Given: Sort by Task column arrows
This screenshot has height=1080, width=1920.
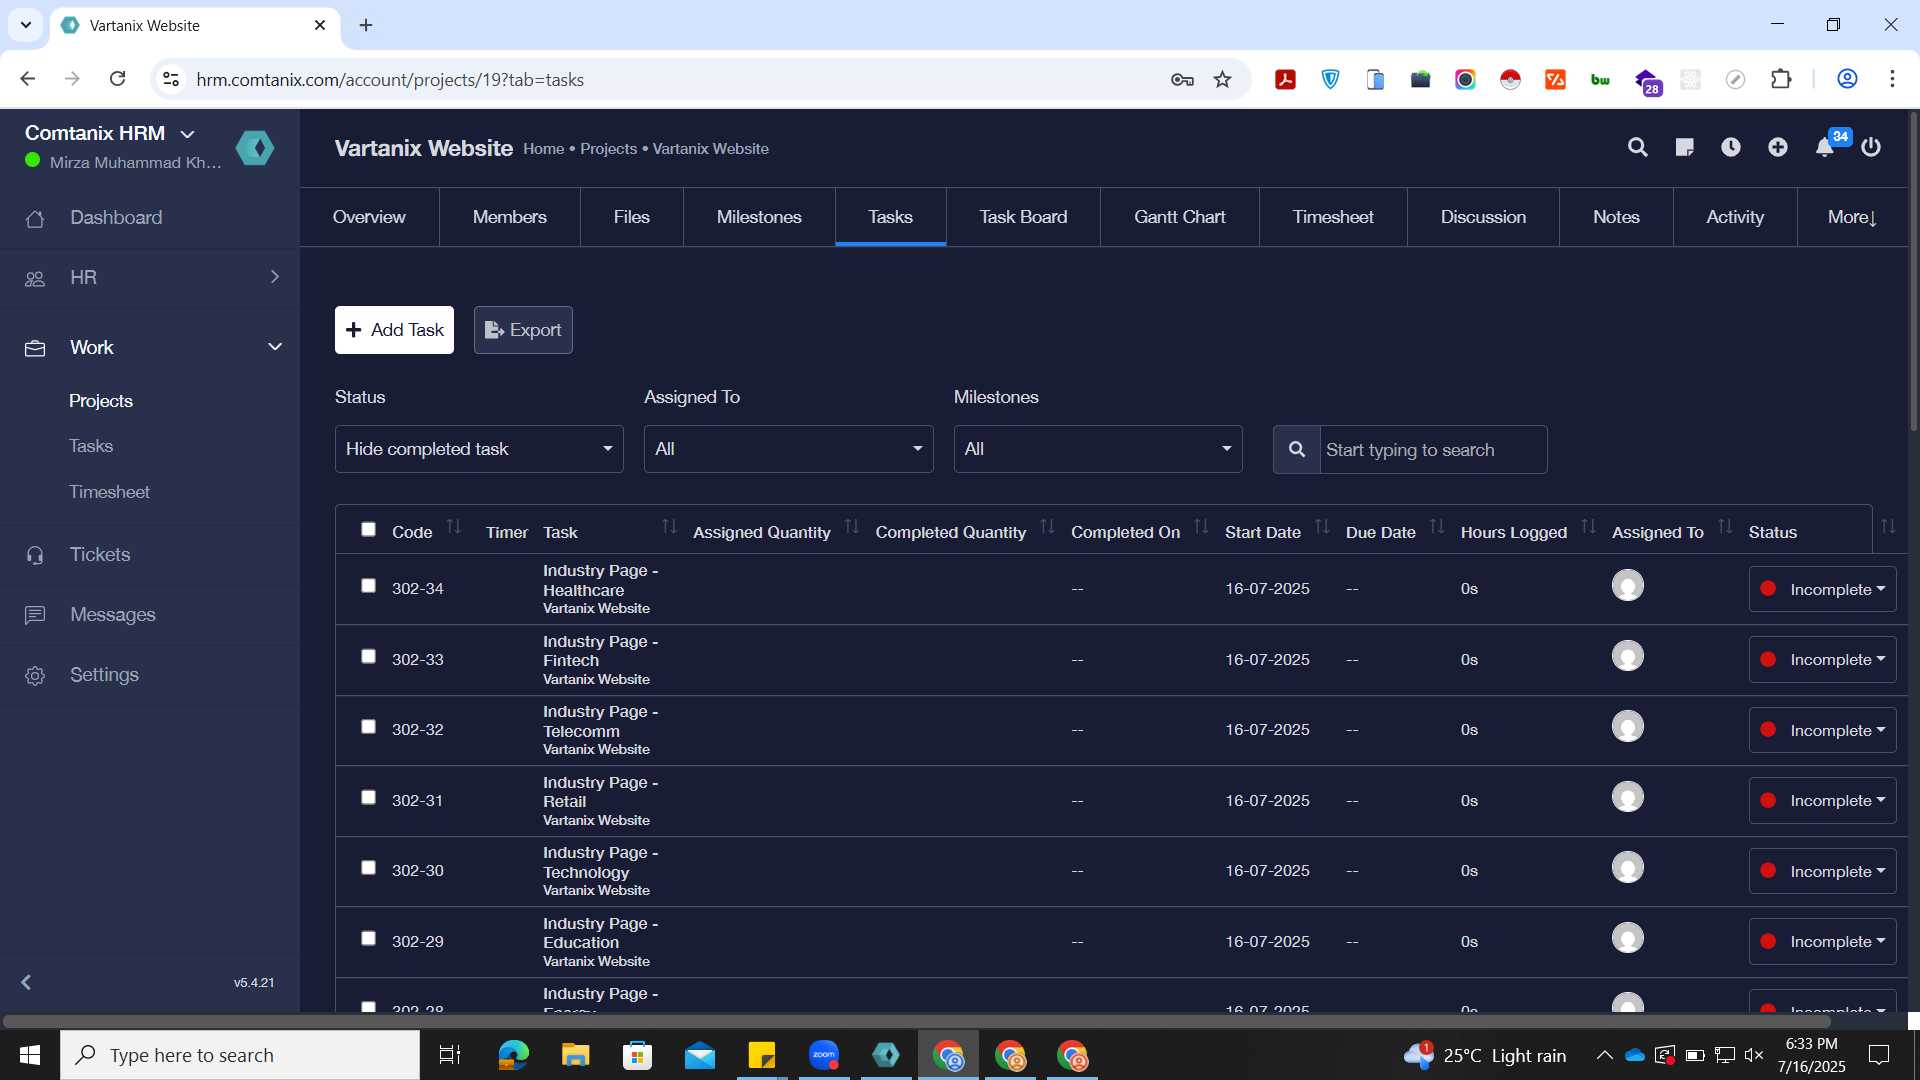Looking at the screenshot, I should point(669,526).
